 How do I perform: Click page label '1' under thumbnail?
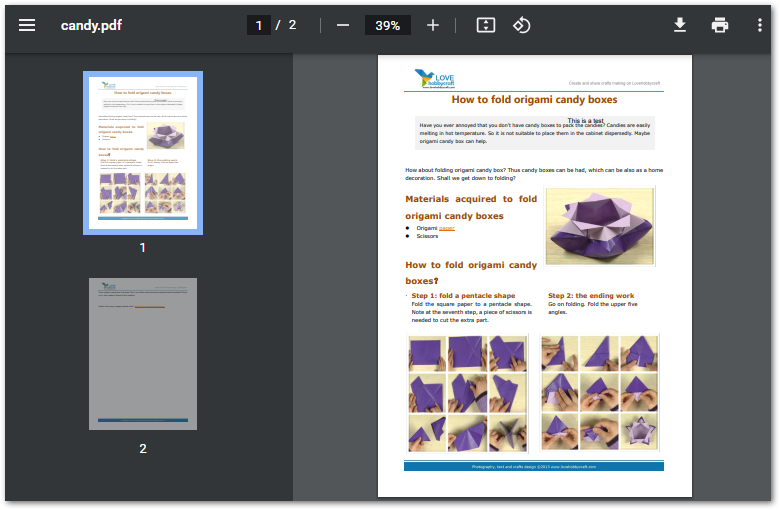(143, 248)
